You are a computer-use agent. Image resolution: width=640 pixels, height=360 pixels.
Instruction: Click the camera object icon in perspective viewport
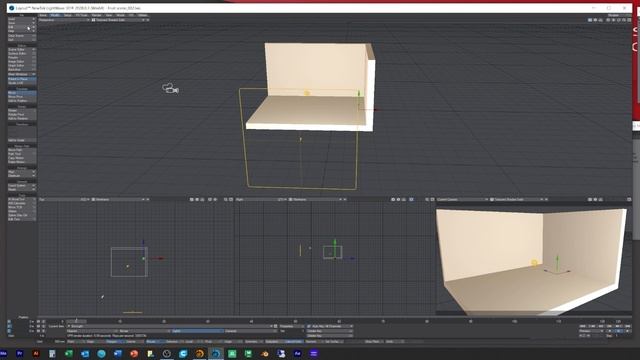point(170,88)
